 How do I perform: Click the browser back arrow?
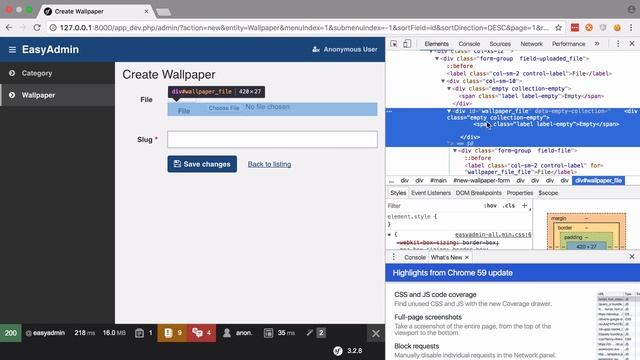tap(9, 27)
